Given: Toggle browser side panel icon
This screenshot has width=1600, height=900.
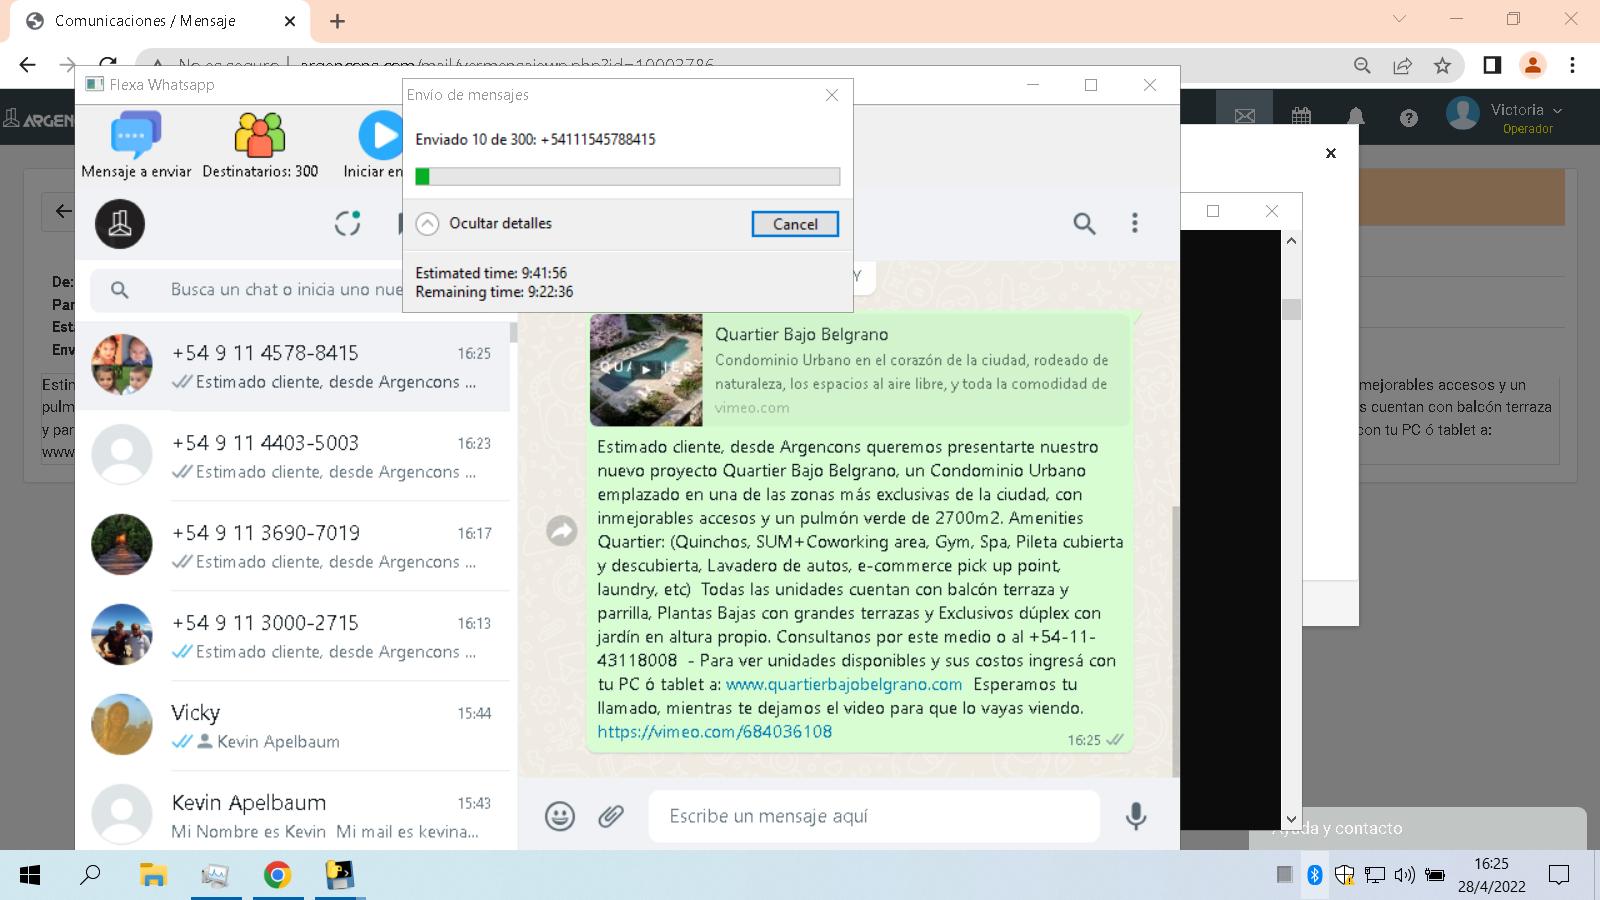Looking at the screenshot, I should pos(1492,65).
